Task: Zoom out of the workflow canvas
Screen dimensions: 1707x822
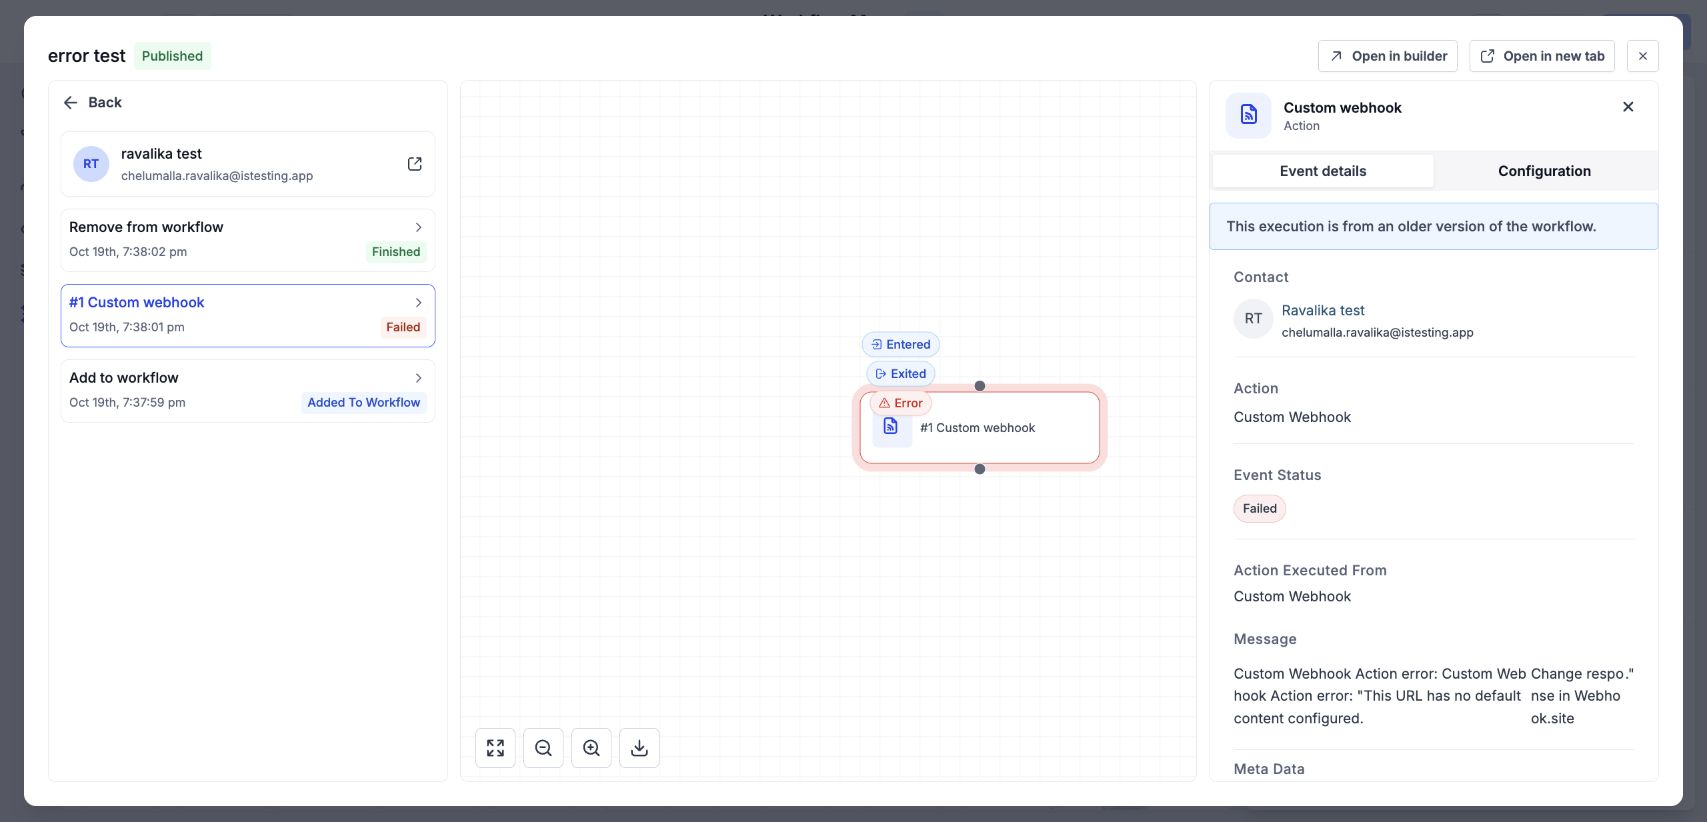Action: tap(543, 748)
